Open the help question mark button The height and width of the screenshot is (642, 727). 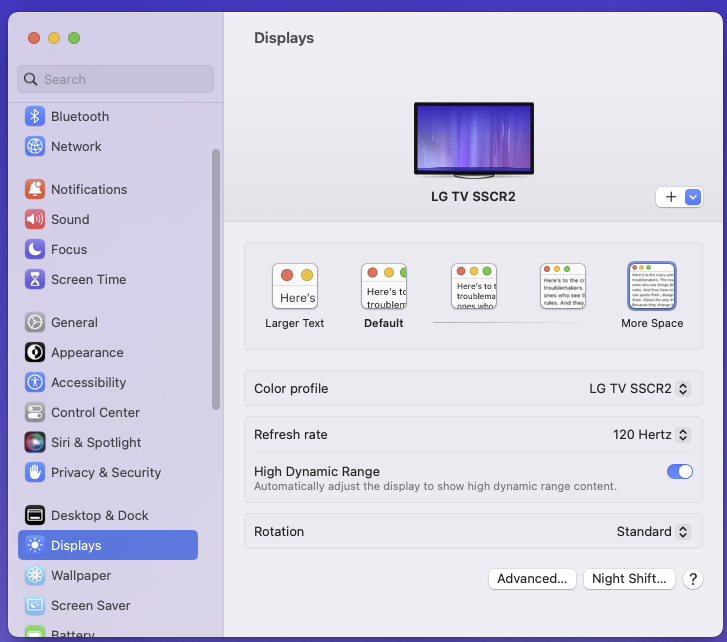693,579
